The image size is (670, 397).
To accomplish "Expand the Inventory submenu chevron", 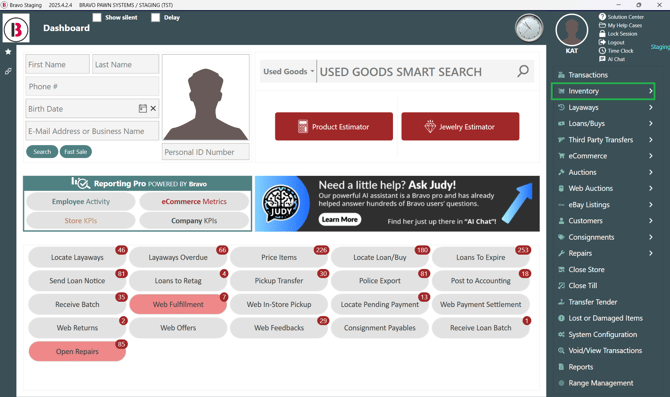I will click(x=650, y=91).
